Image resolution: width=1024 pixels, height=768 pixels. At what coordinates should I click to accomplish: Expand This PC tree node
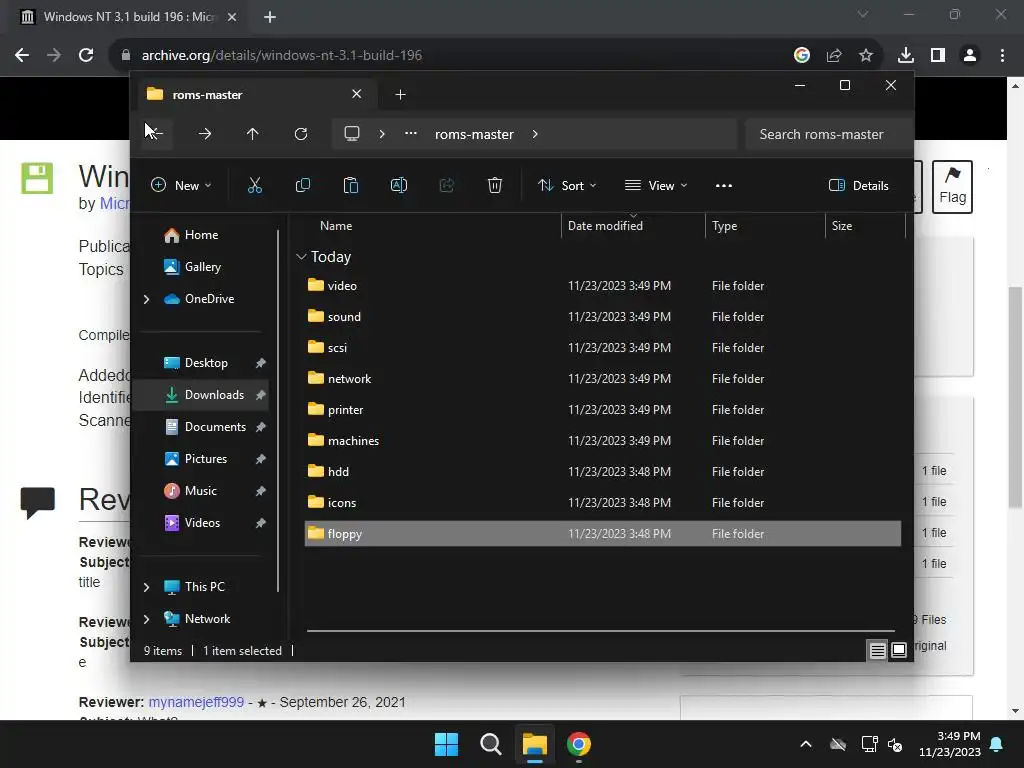146,587
